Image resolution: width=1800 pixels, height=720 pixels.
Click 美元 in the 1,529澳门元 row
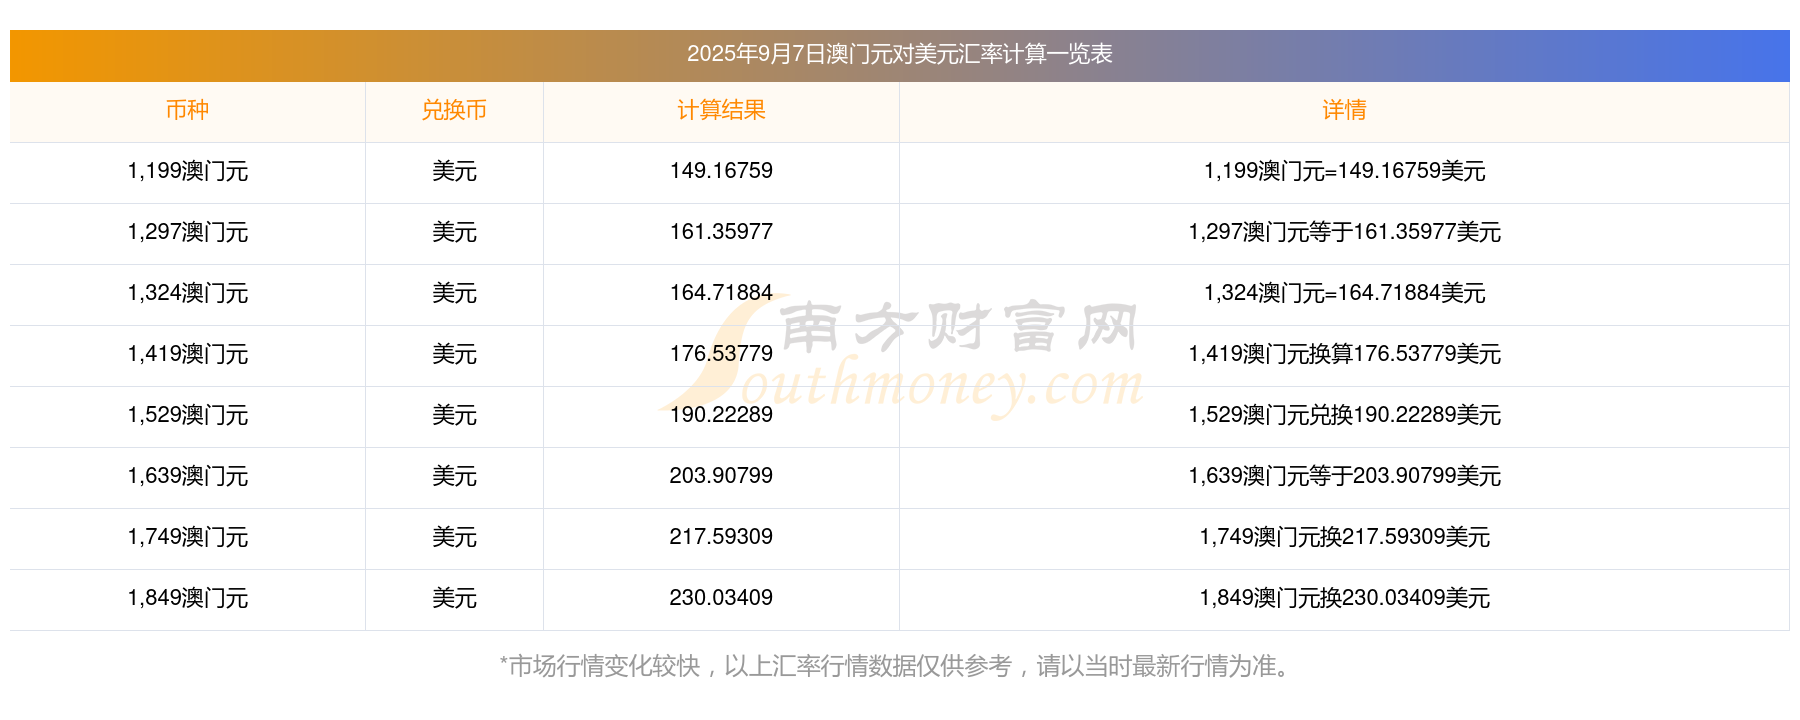[454, 415]
